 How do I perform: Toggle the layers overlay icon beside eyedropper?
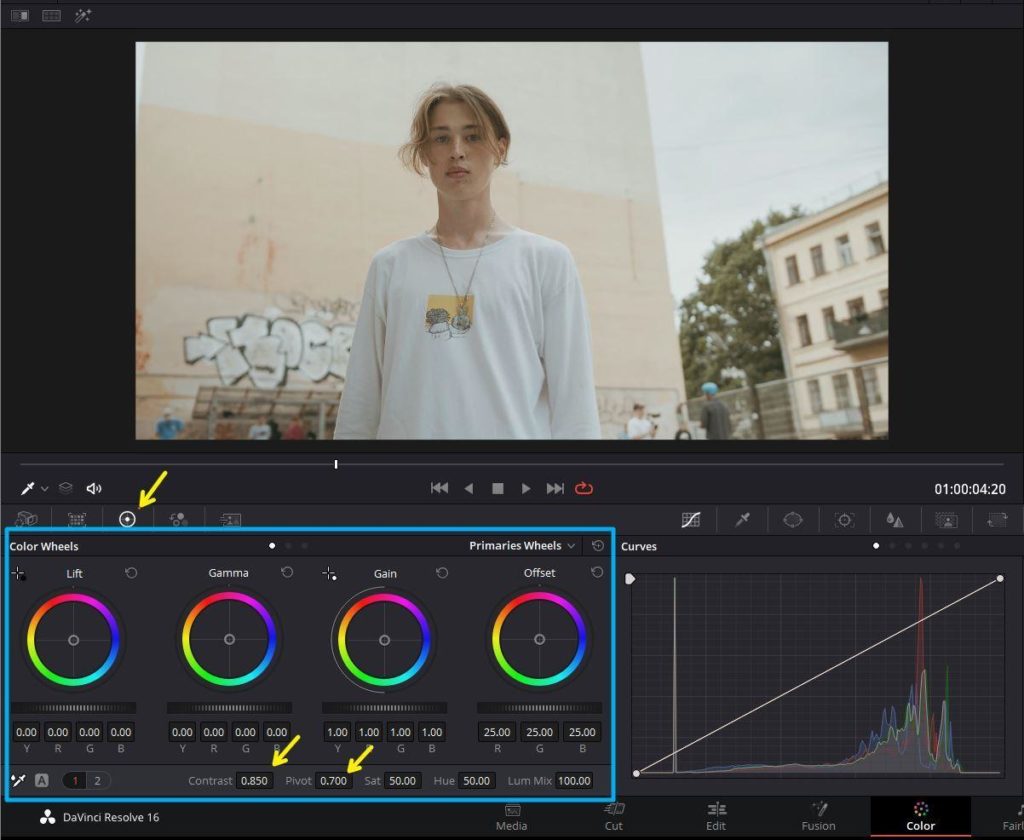65,488
